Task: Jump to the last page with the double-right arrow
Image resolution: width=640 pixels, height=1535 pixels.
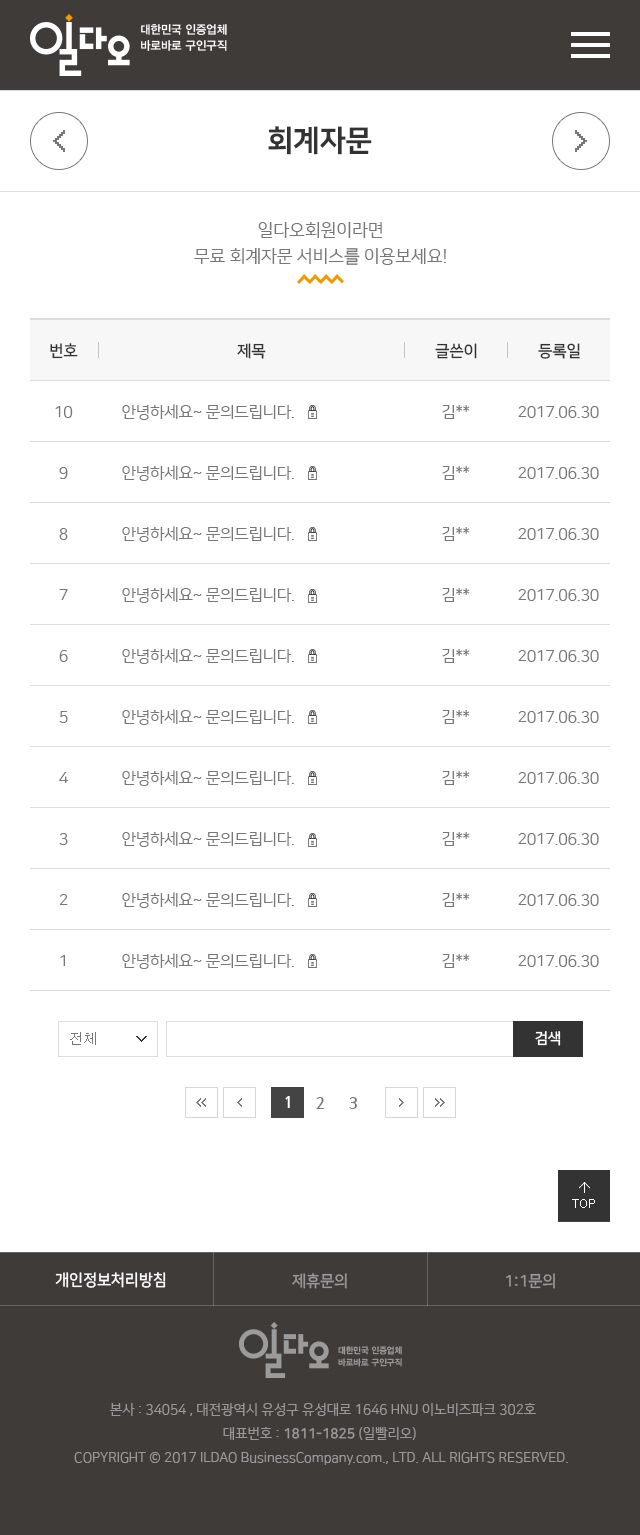Action: tap(439, 1102)
